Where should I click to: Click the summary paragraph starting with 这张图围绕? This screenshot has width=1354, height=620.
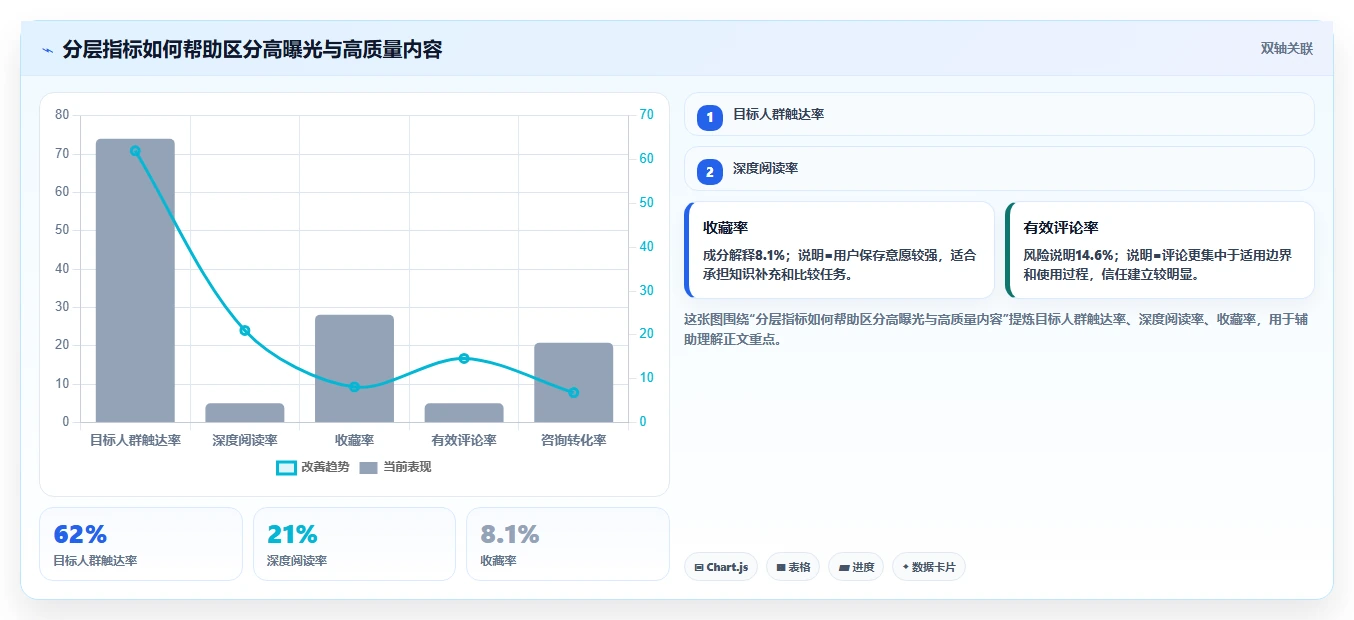tap(994, 329)
